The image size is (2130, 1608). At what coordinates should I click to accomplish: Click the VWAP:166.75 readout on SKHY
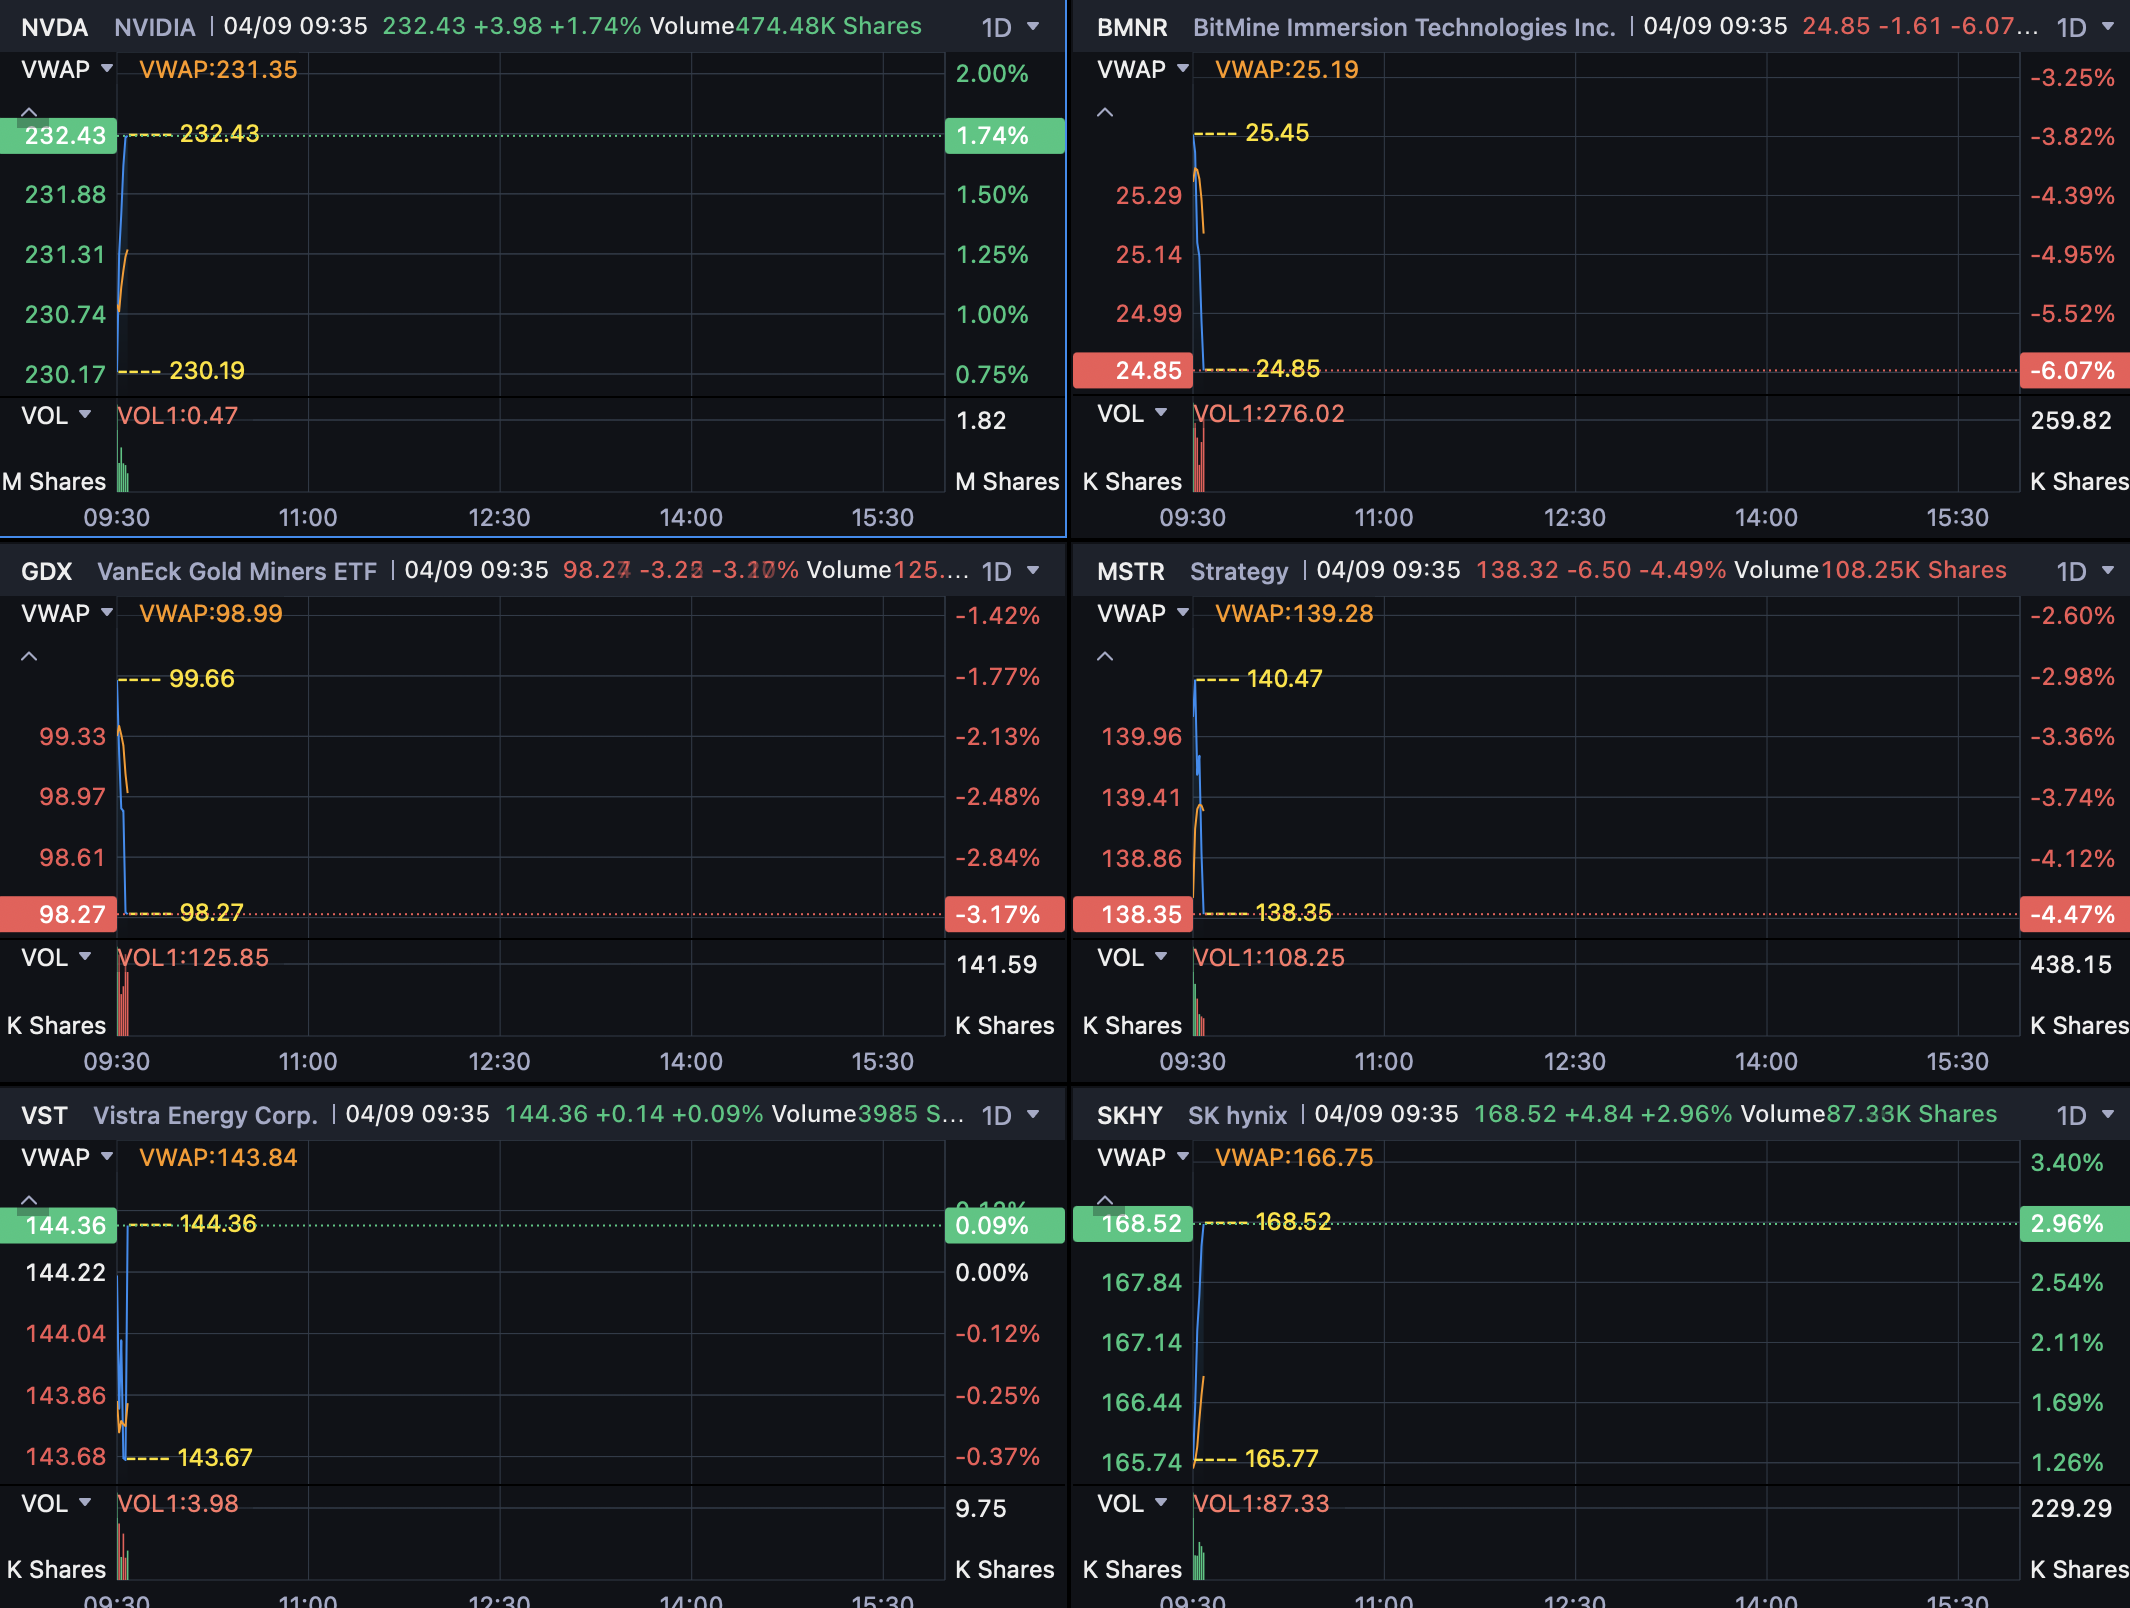coord(1294,1157)
